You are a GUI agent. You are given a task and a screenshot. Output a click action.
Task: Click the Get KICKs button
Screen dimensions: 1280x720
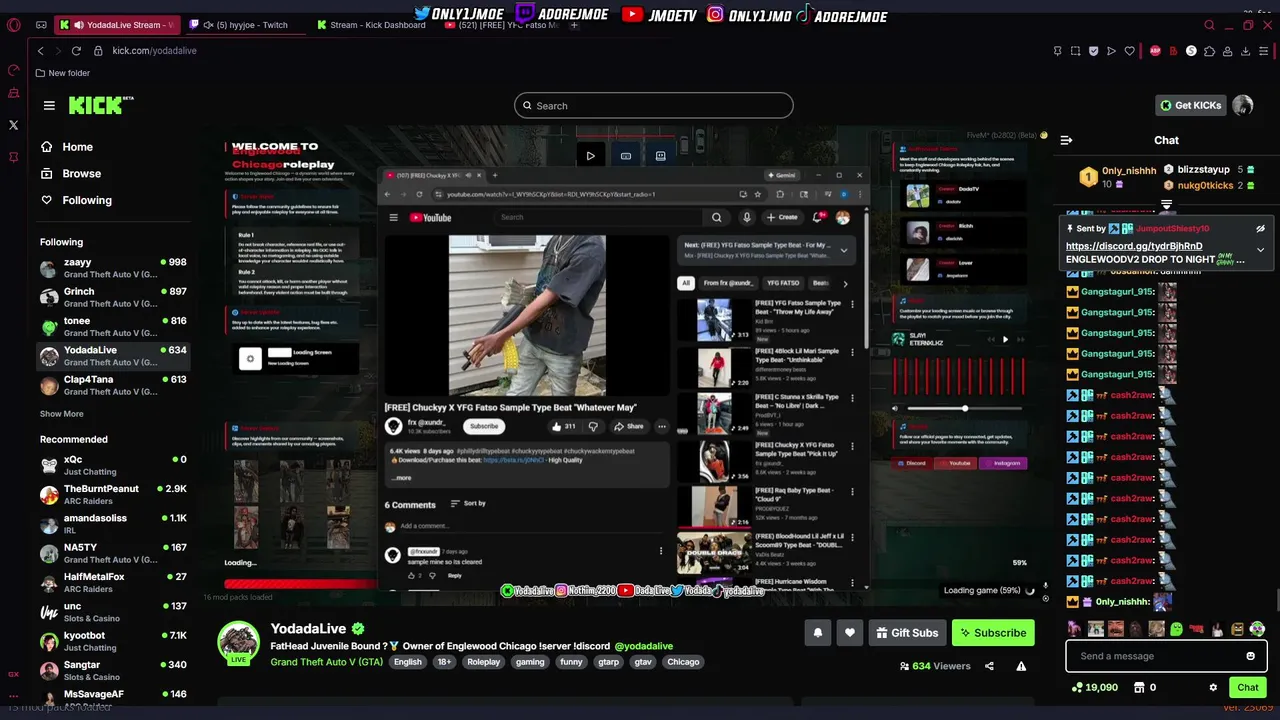tap(1190, 105)
